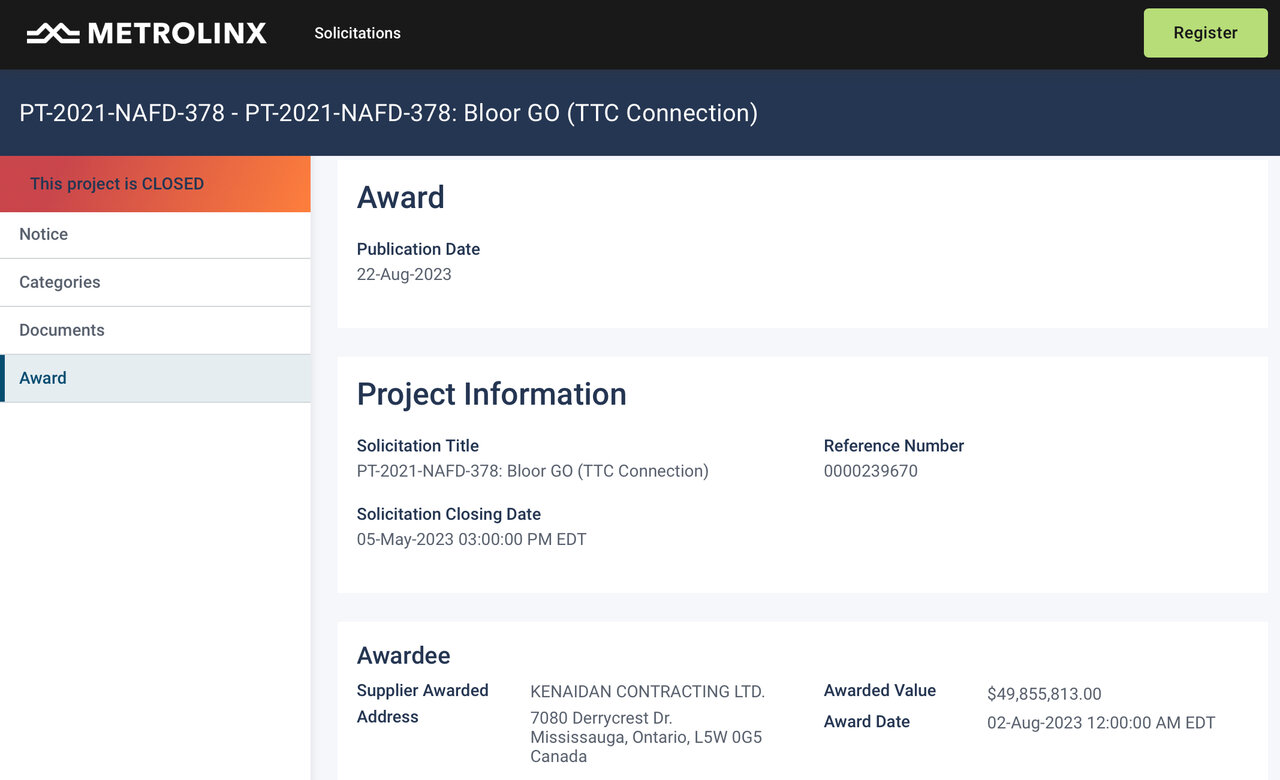The image size is (1280, 780).
Task: Open the Solicitations navigation link
Action: pyautogui.click(x=357, y=33)
